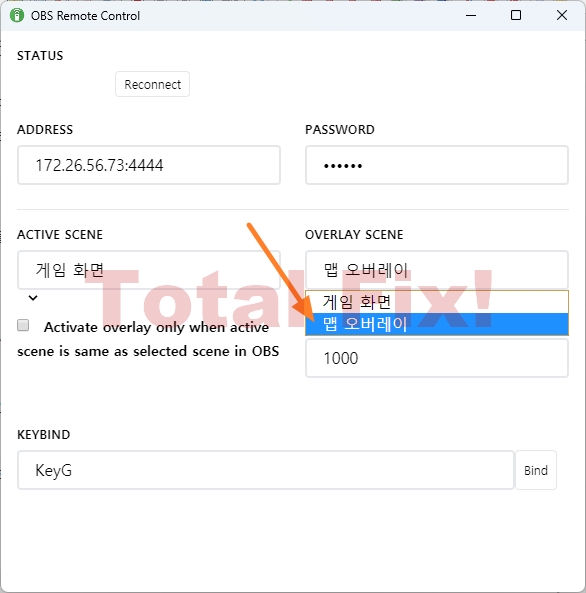This screenshot has height=593, width=586.
Task: Select 게임 화면 in the overlay dropdown list
Action: (437, 302)
